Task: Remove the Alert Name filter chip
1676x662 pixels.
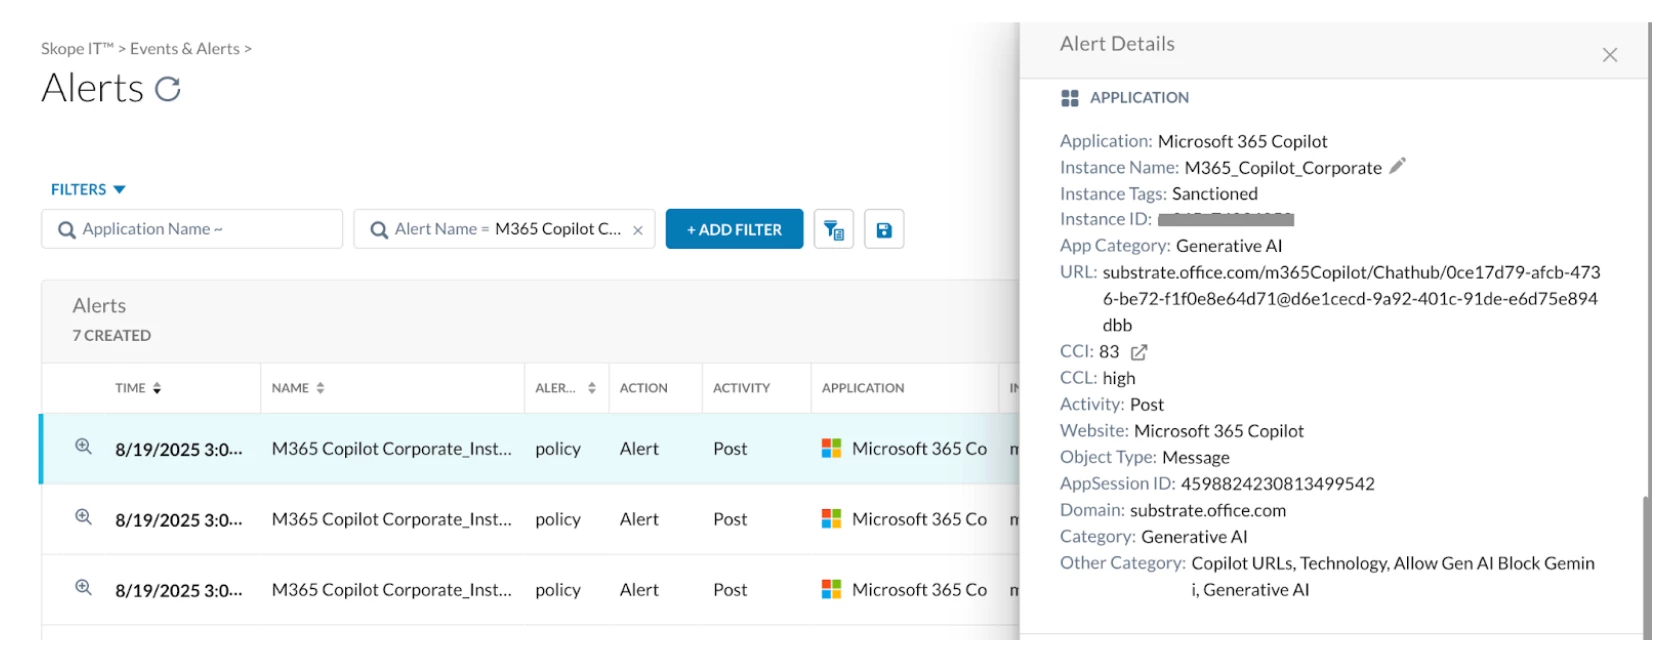Action: click(x=638, y=230)
